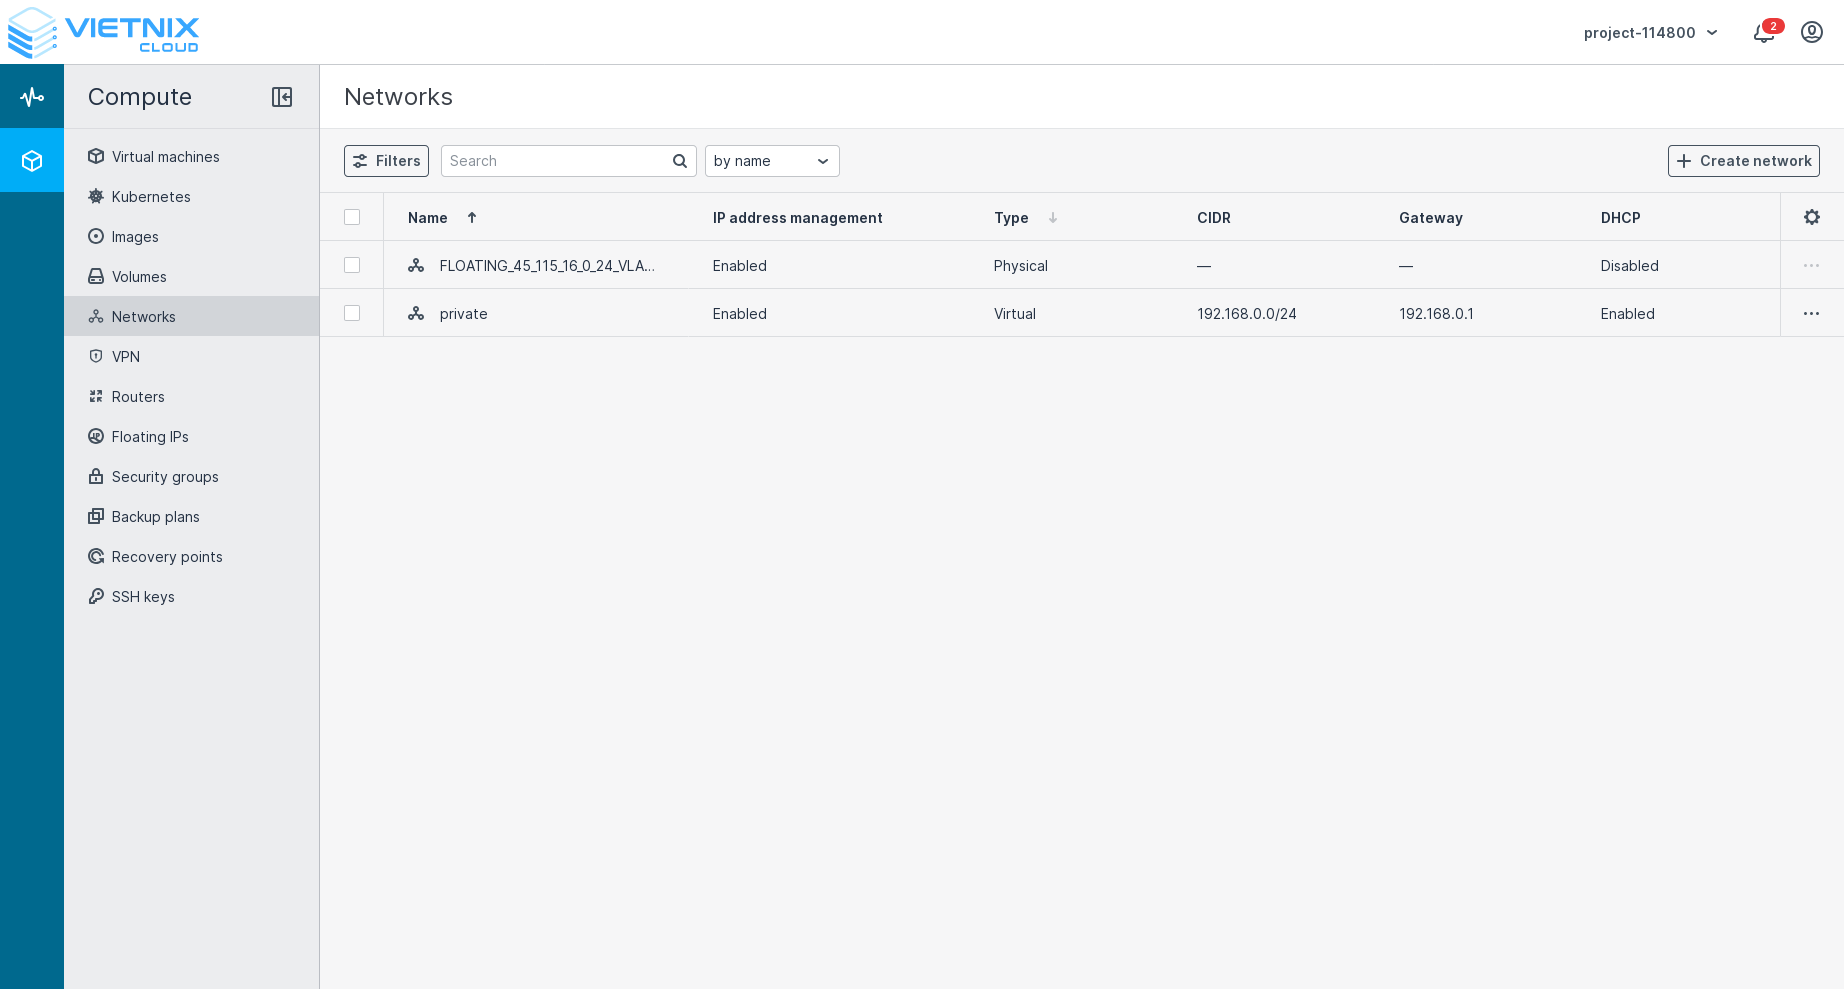1844x989 pixels.
Task: Open the private network details link
Action: 463,313
